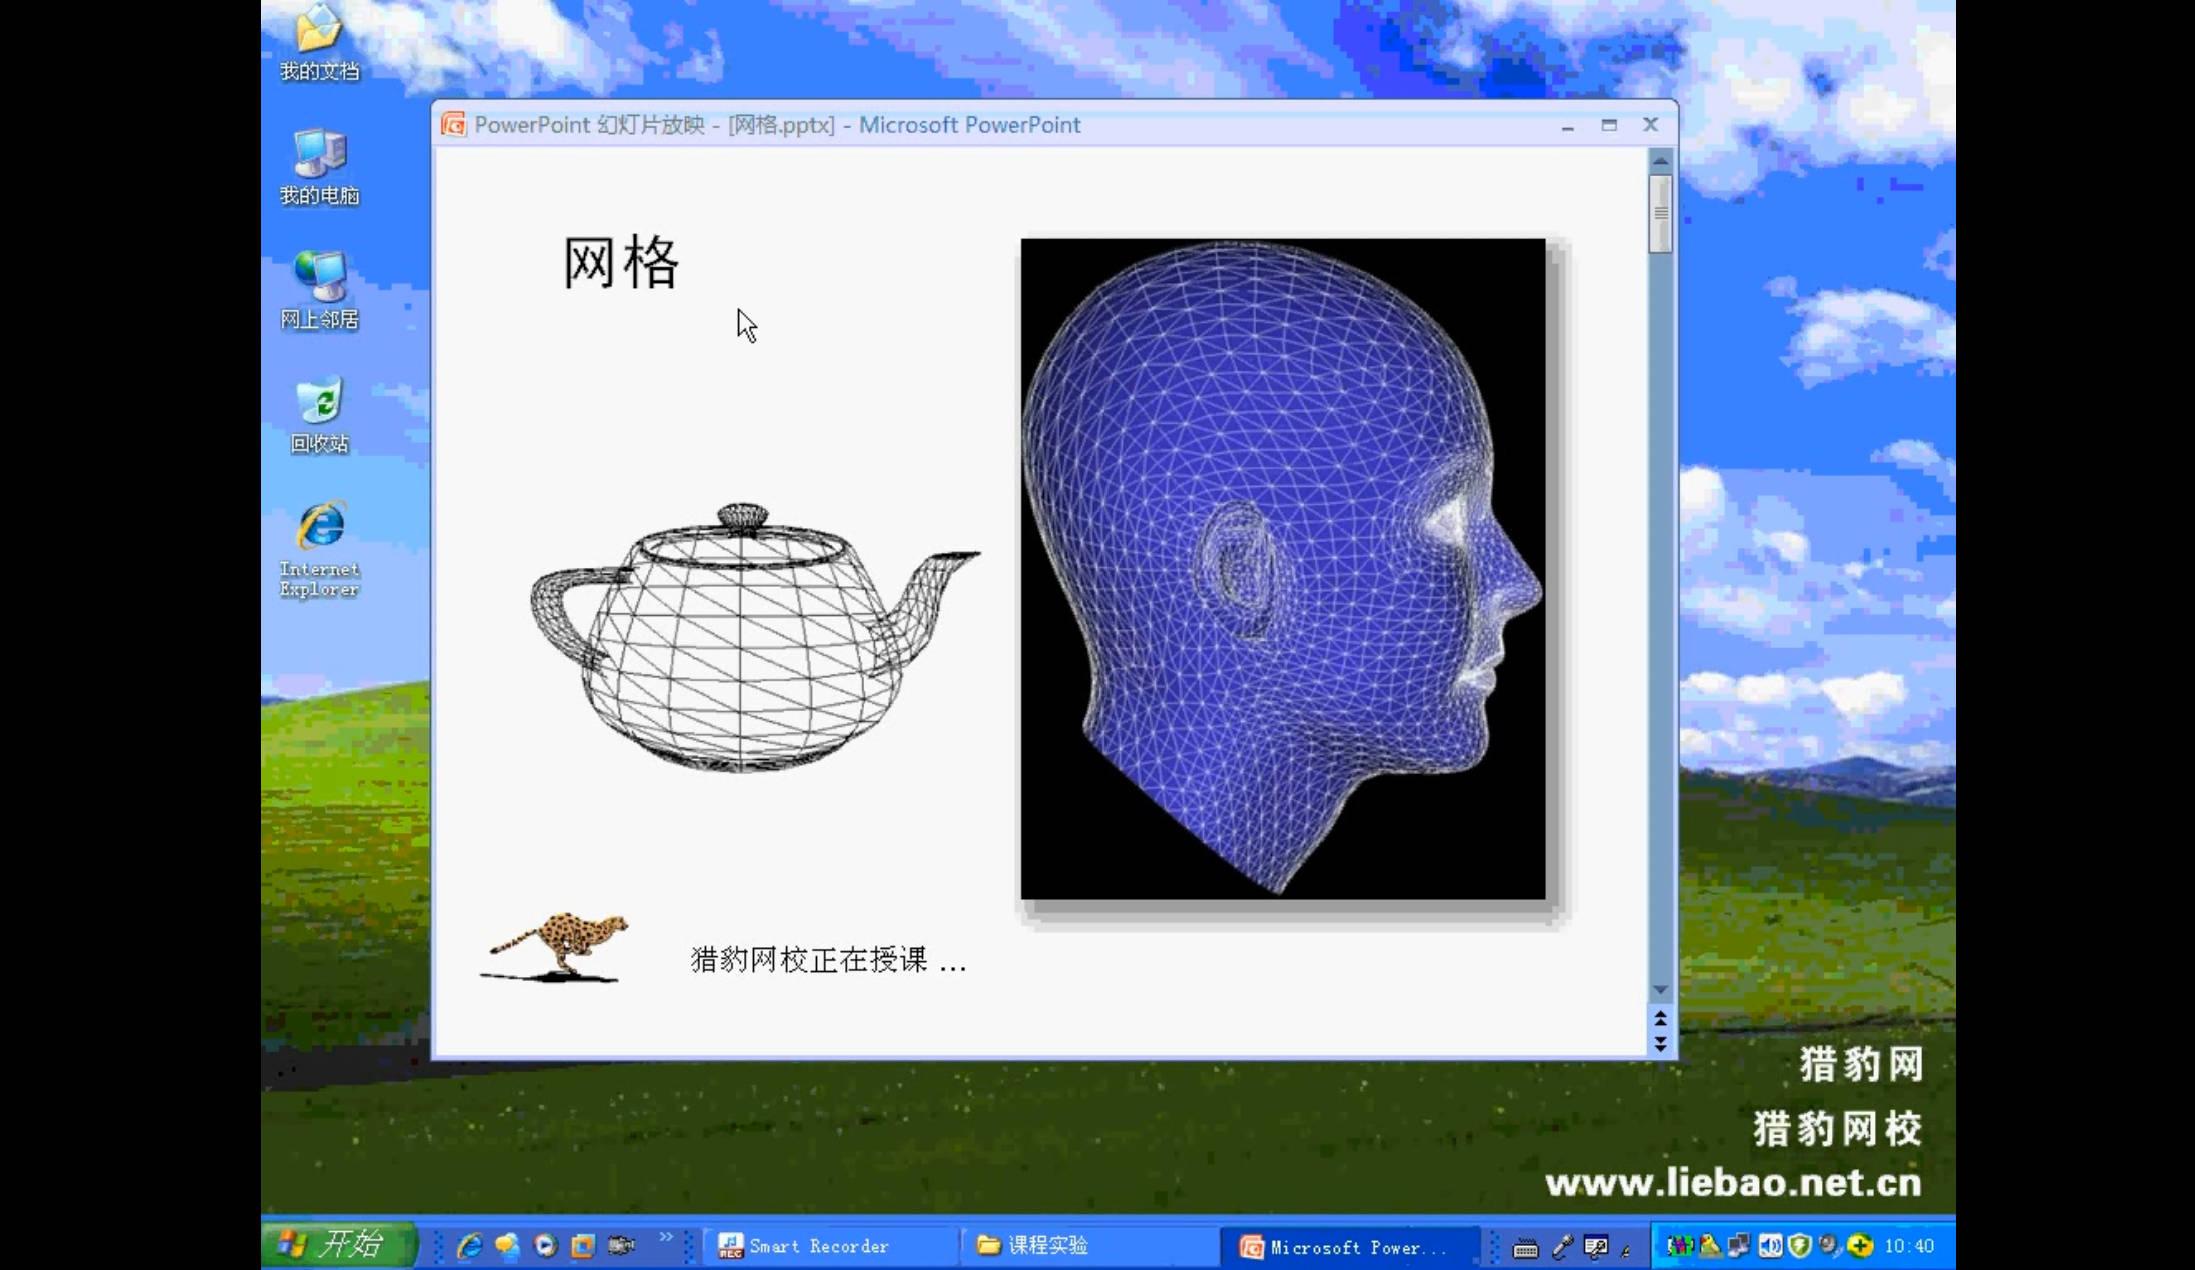
Task: Open the 回收站 recycle bin
Action: pyautogui.click(x=319, y=413)
